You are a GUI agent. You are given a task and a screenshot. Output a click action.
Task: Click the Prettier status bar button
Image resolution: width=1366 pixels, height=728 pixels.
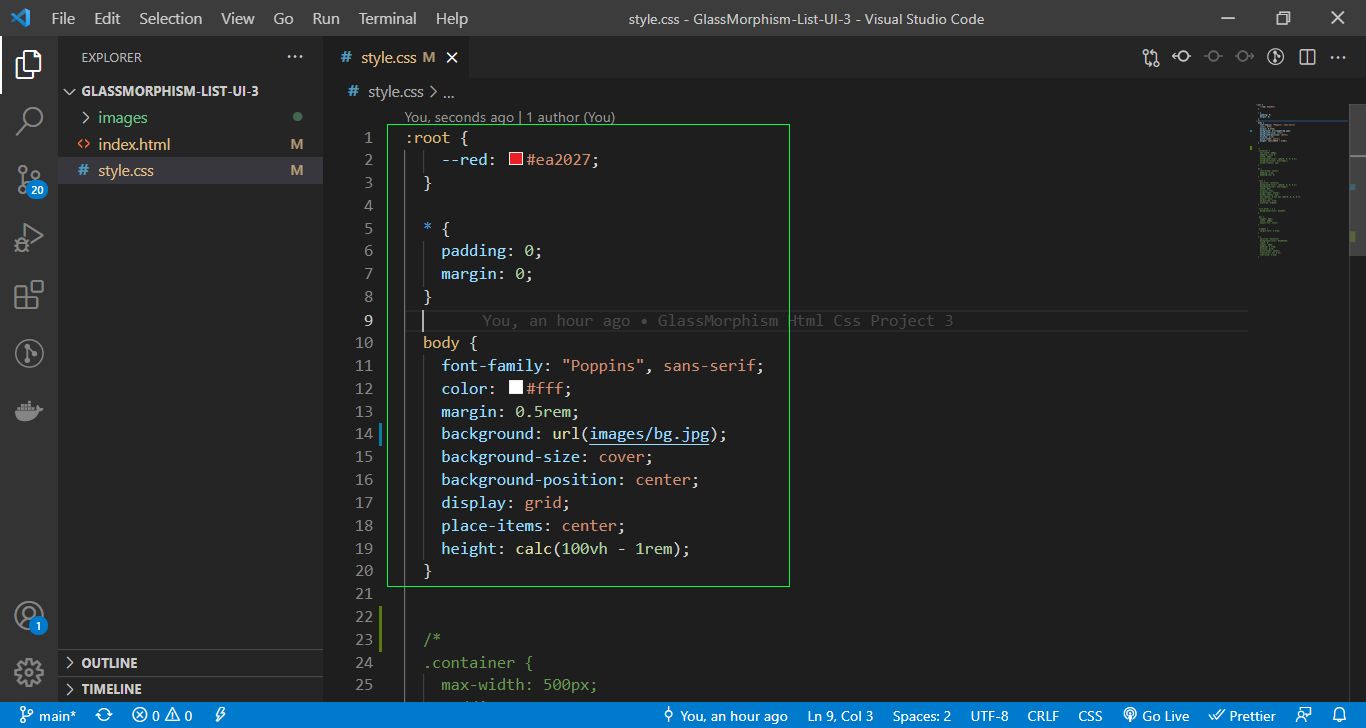point(1242,716)
